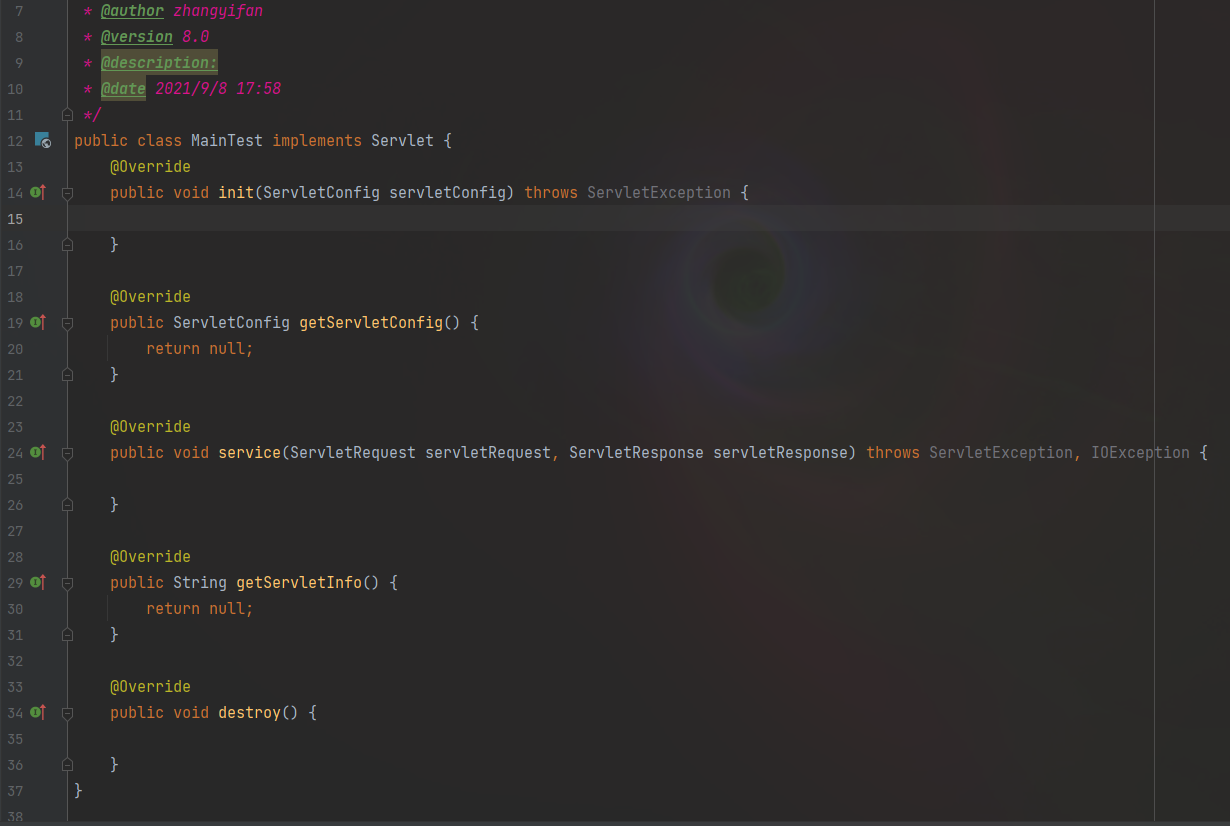
Task: Click the date value 2021/9/8 17:58
Action: click(x=218, y=88)
